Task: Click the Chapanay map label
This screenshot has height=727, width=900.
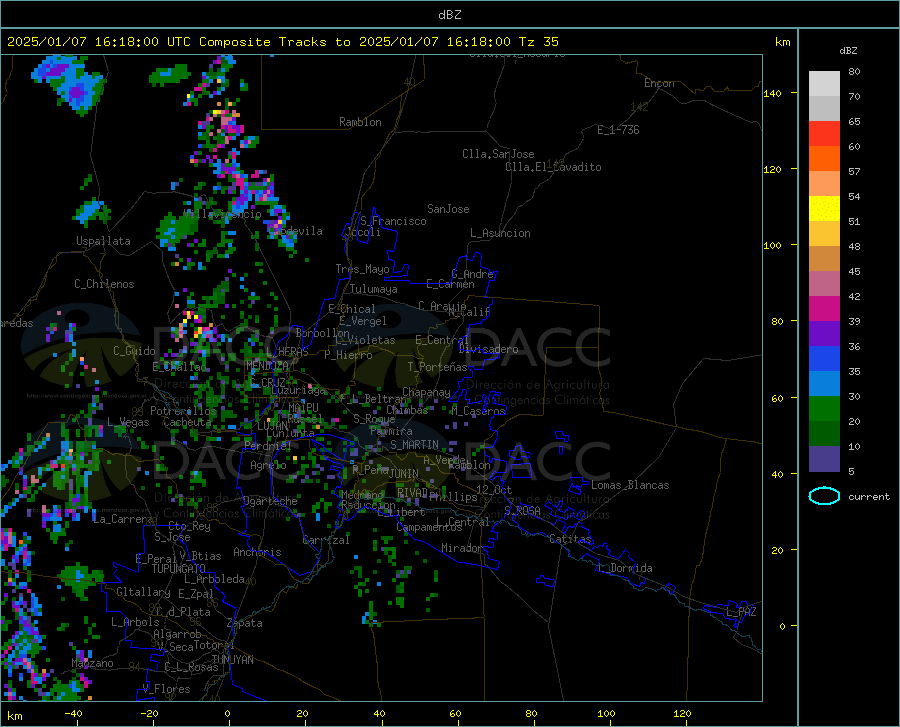Action: click(426, 392)
